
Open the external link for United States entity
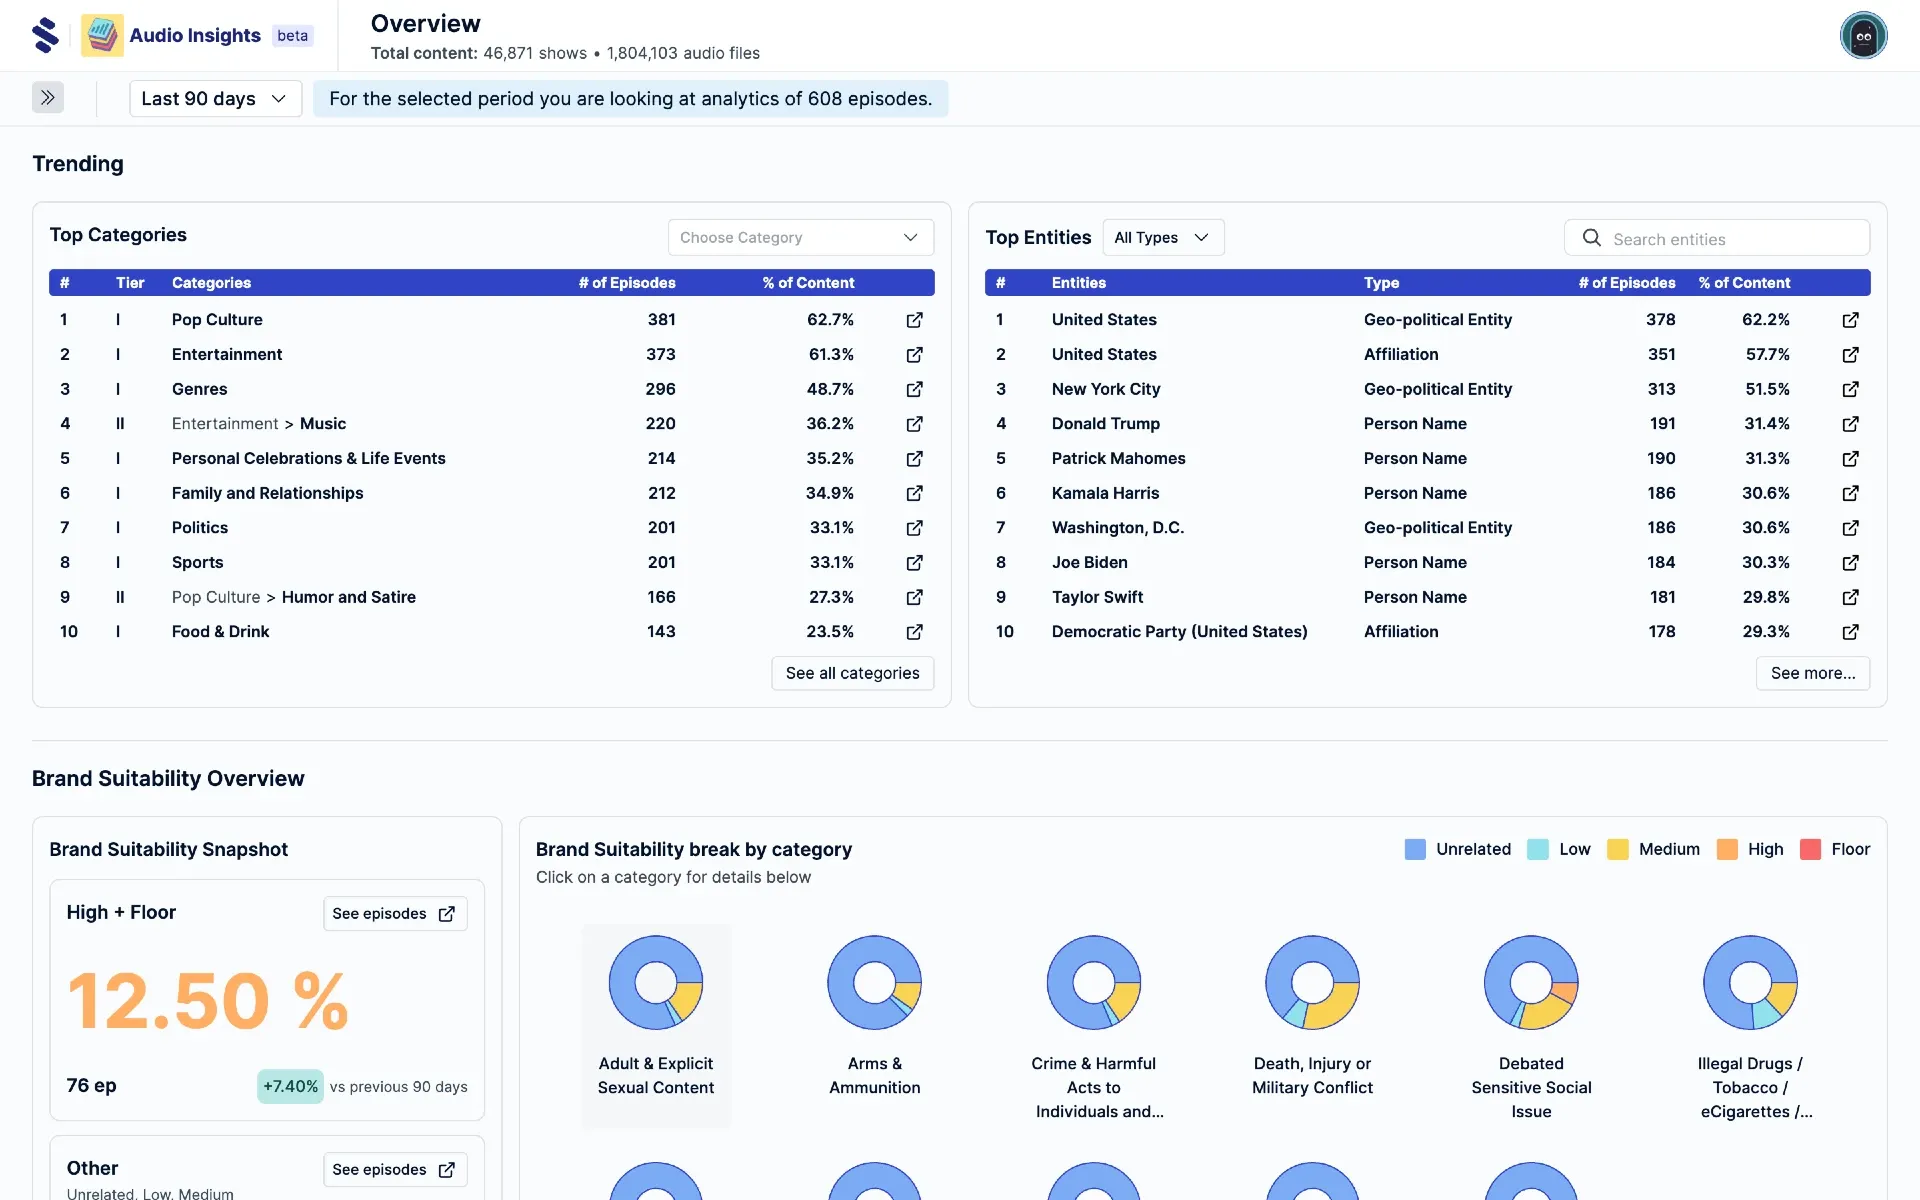1850,320
